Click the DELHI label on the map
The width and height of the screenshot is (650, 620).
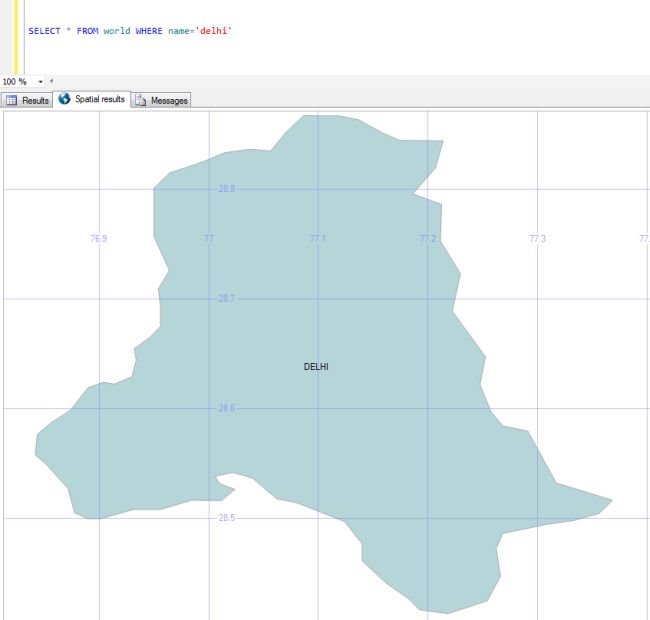coord(316,367)
